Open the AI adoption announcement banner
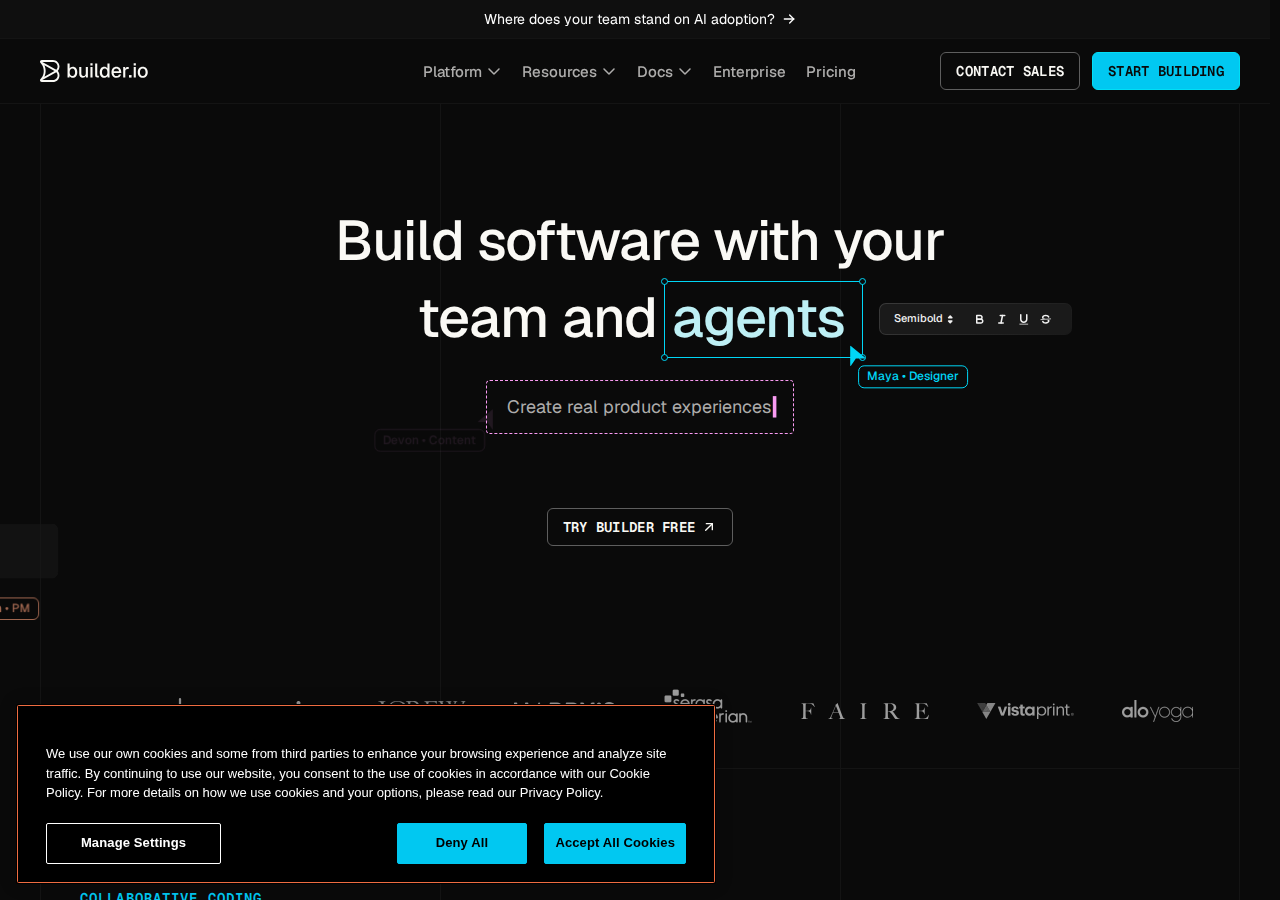This screenshot has width=1280, height=900. coord(640,19)
